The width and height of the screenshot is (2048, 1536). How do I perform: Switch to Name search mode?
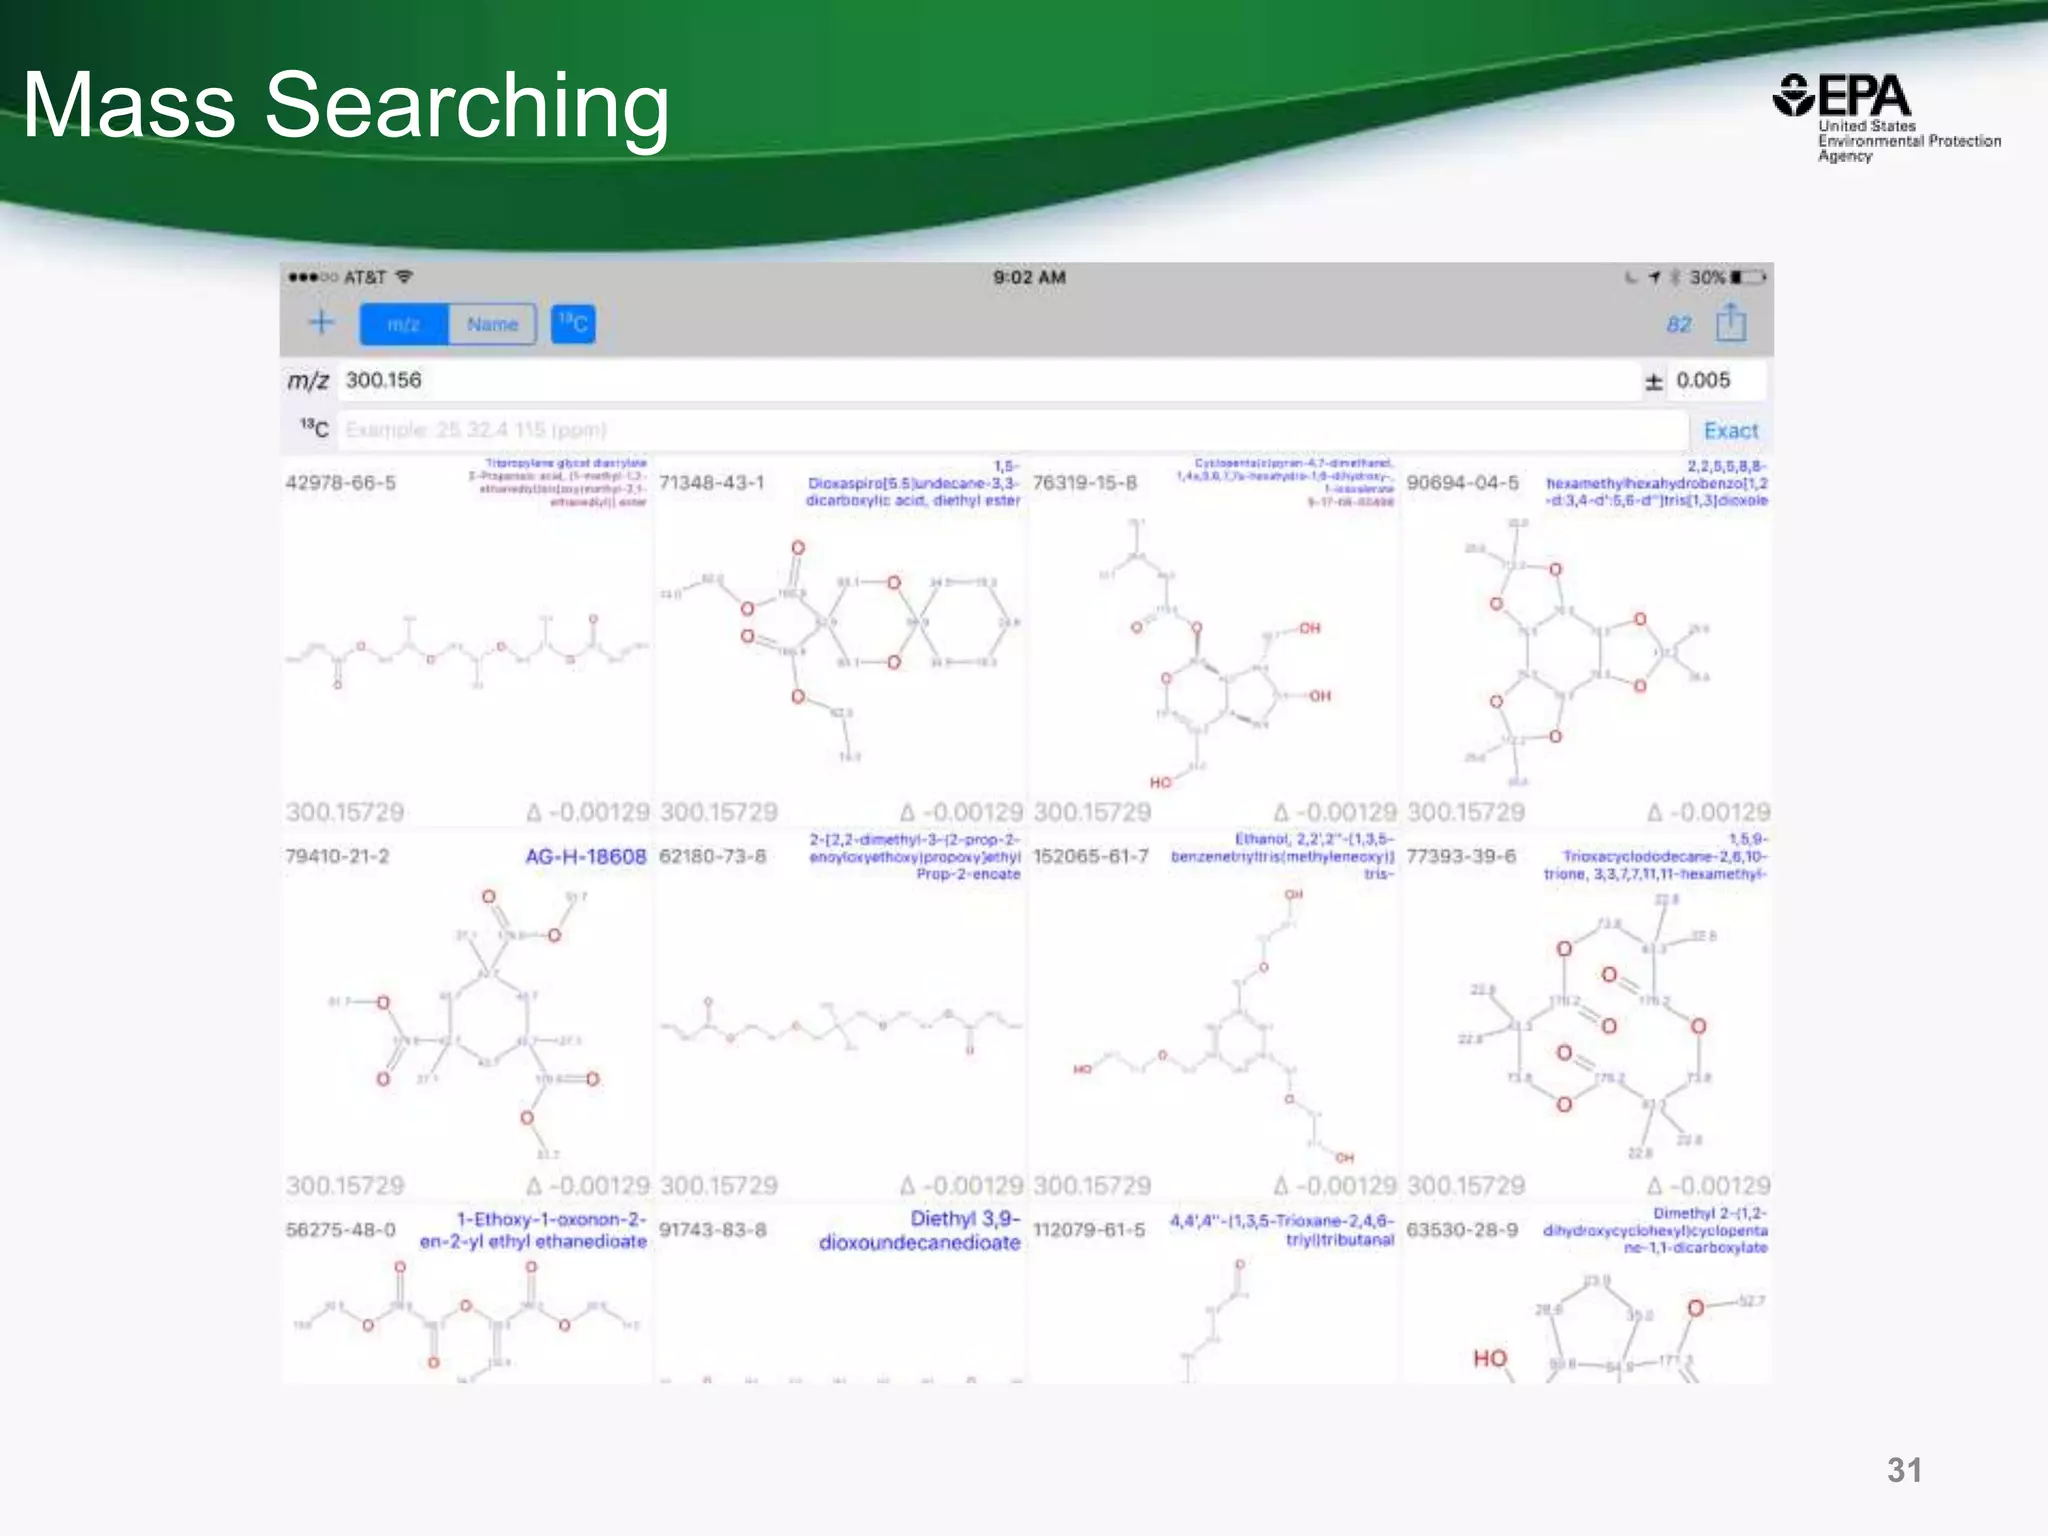(492, 324)
